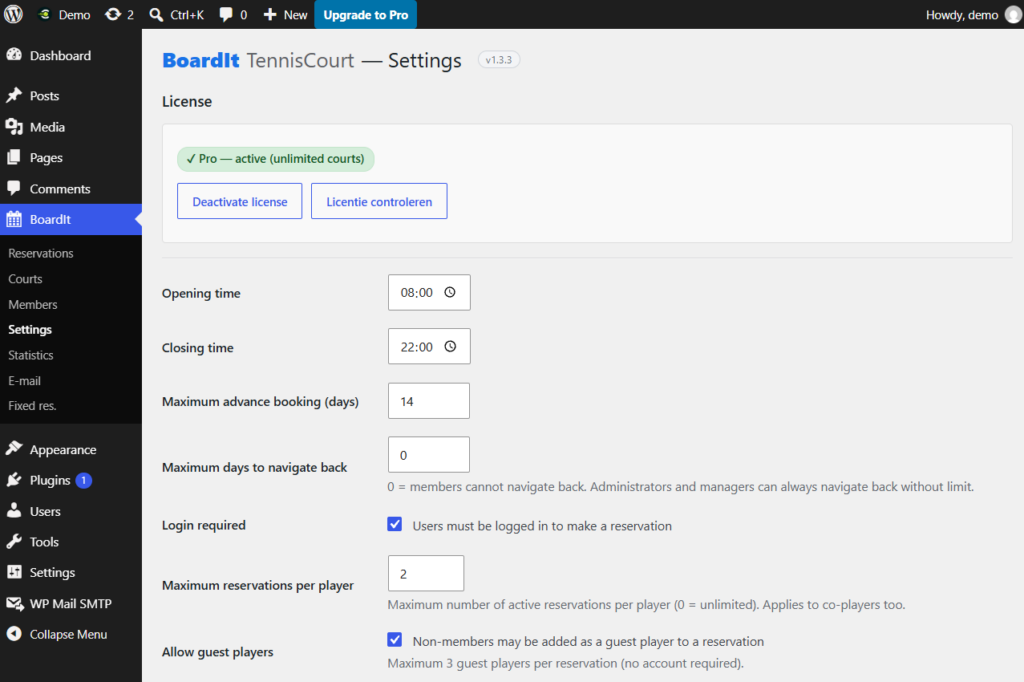Click the user avatar icon
Viewport: 1024px width, 682px height.
pyautogui.click(x=1013, y=15)
